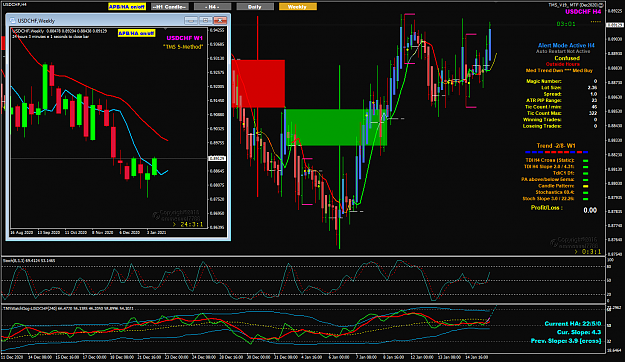Screen dimensions: 625x362
Task: Click the Stoch(8,3,3) indicator label
Action: (x=29, y=261)
